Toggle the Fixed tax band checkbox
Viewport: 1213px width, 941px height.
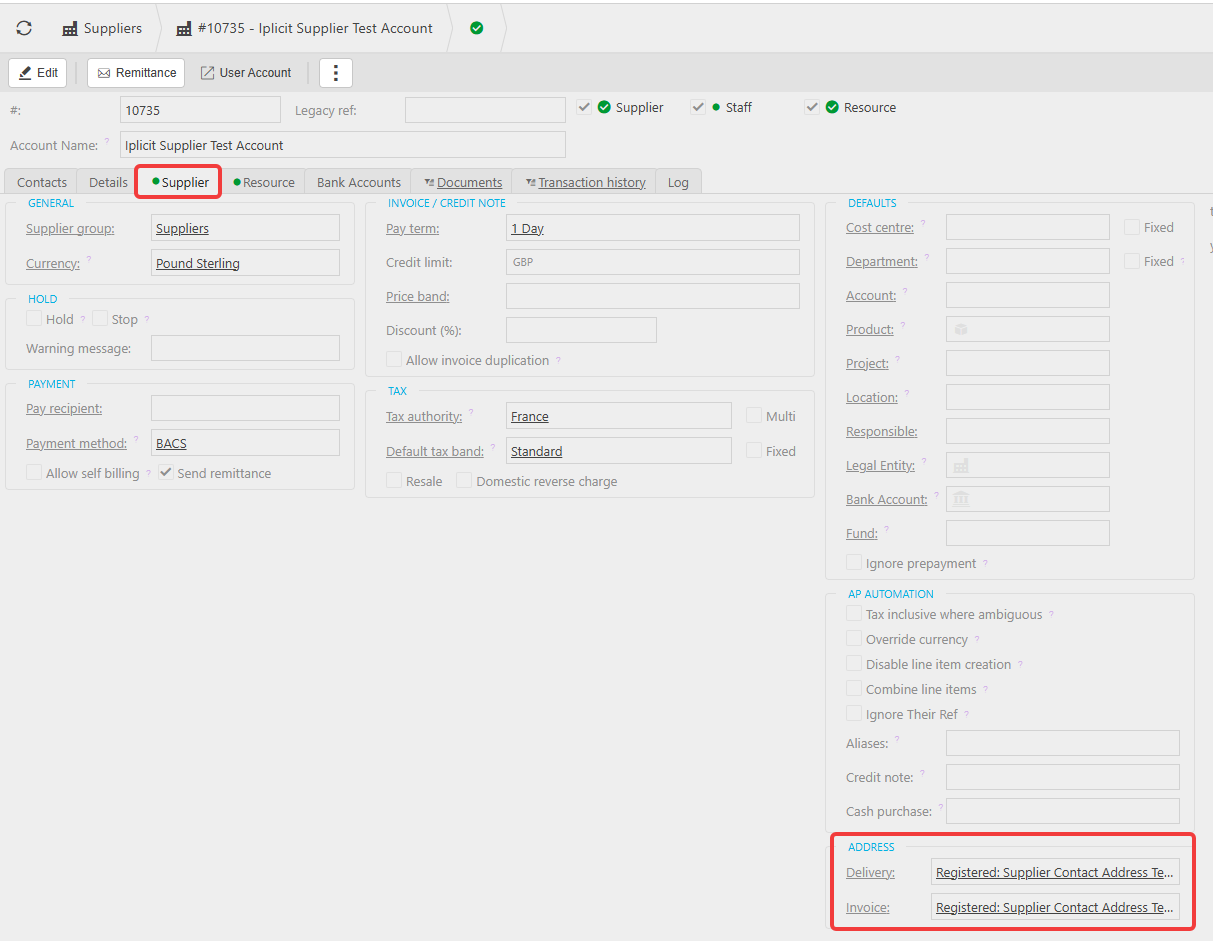pos(754,450)
